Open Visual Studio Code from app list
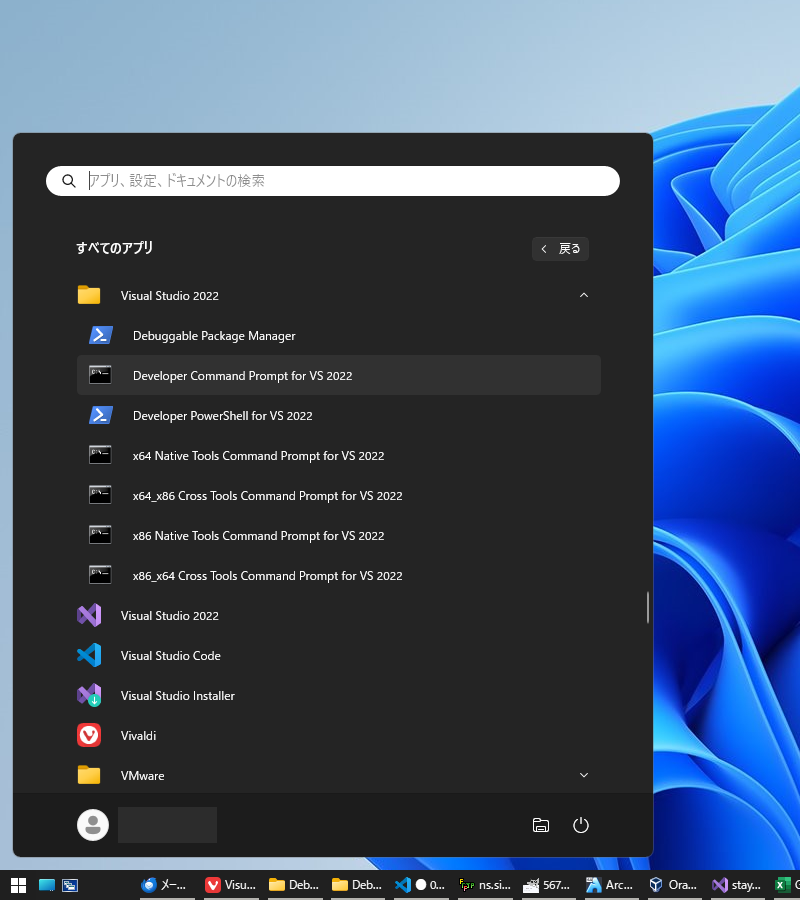Image resolution: width=800 pixels, height=900 pixels. point(339,655)
